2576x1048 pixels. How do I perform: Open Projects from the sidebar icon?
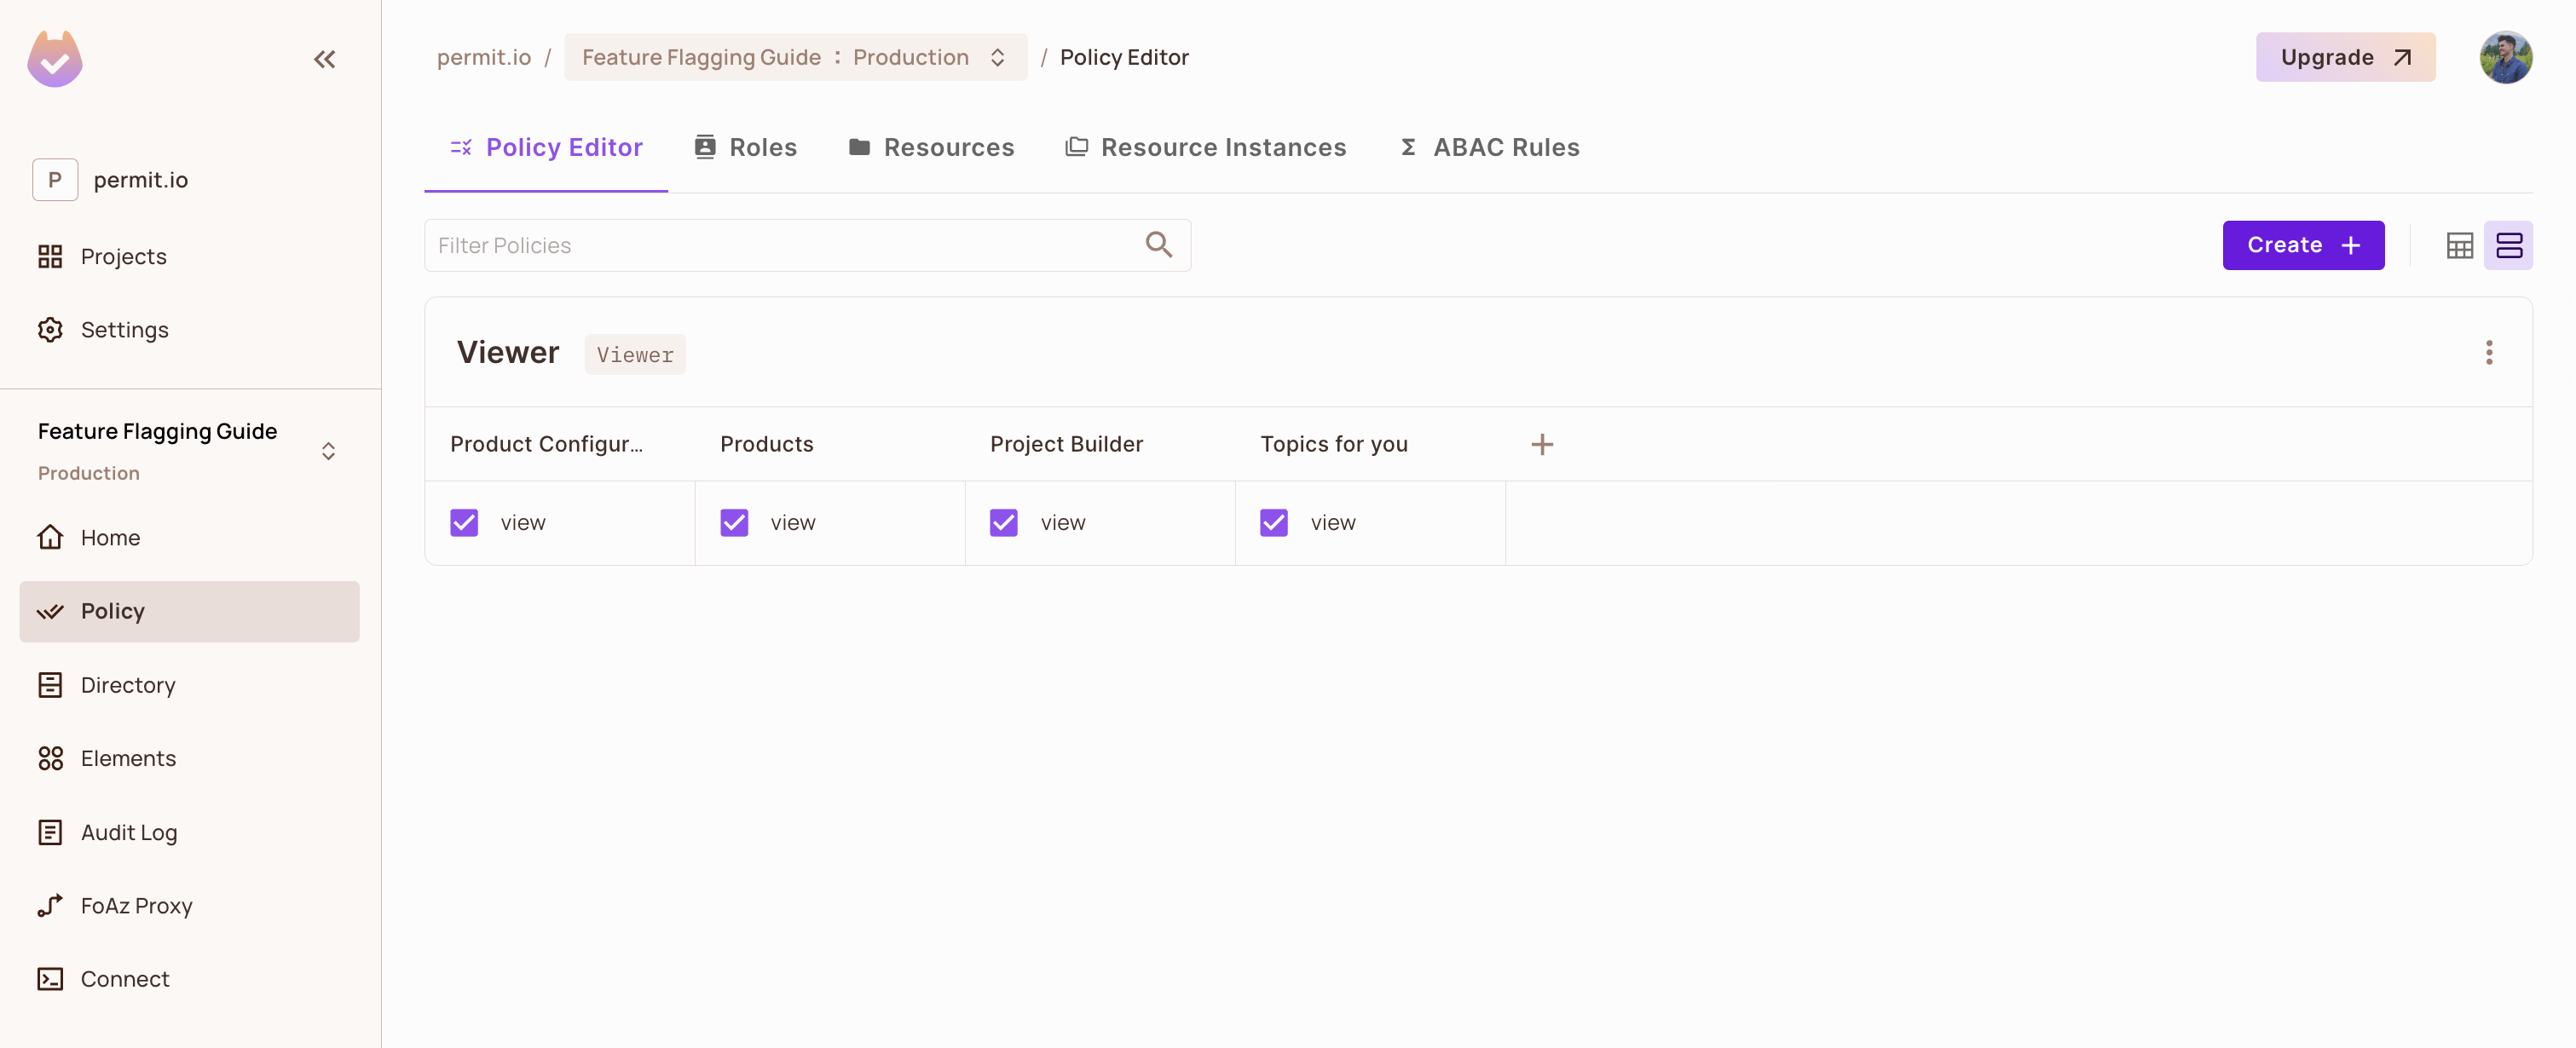(x=123, y=256)
